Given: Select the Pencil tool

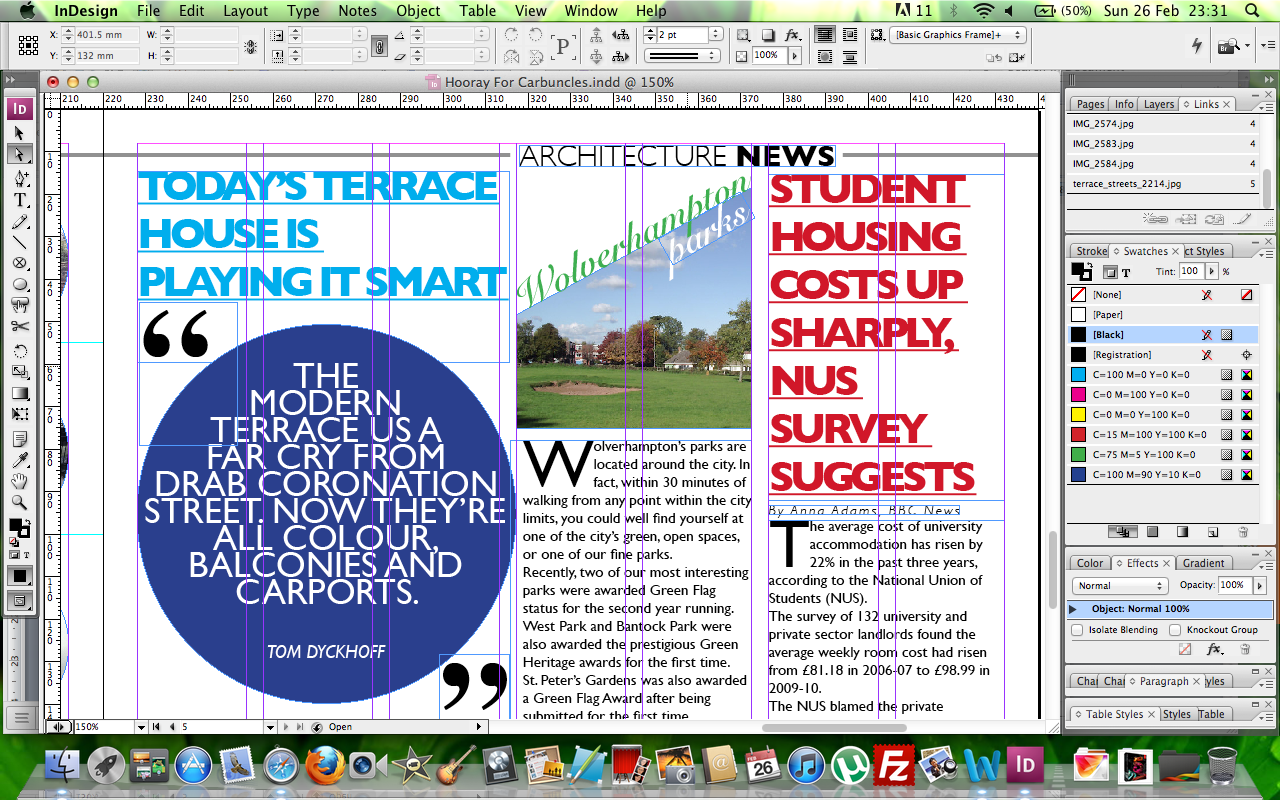Looking at the screenshot, I should (19, 220).
